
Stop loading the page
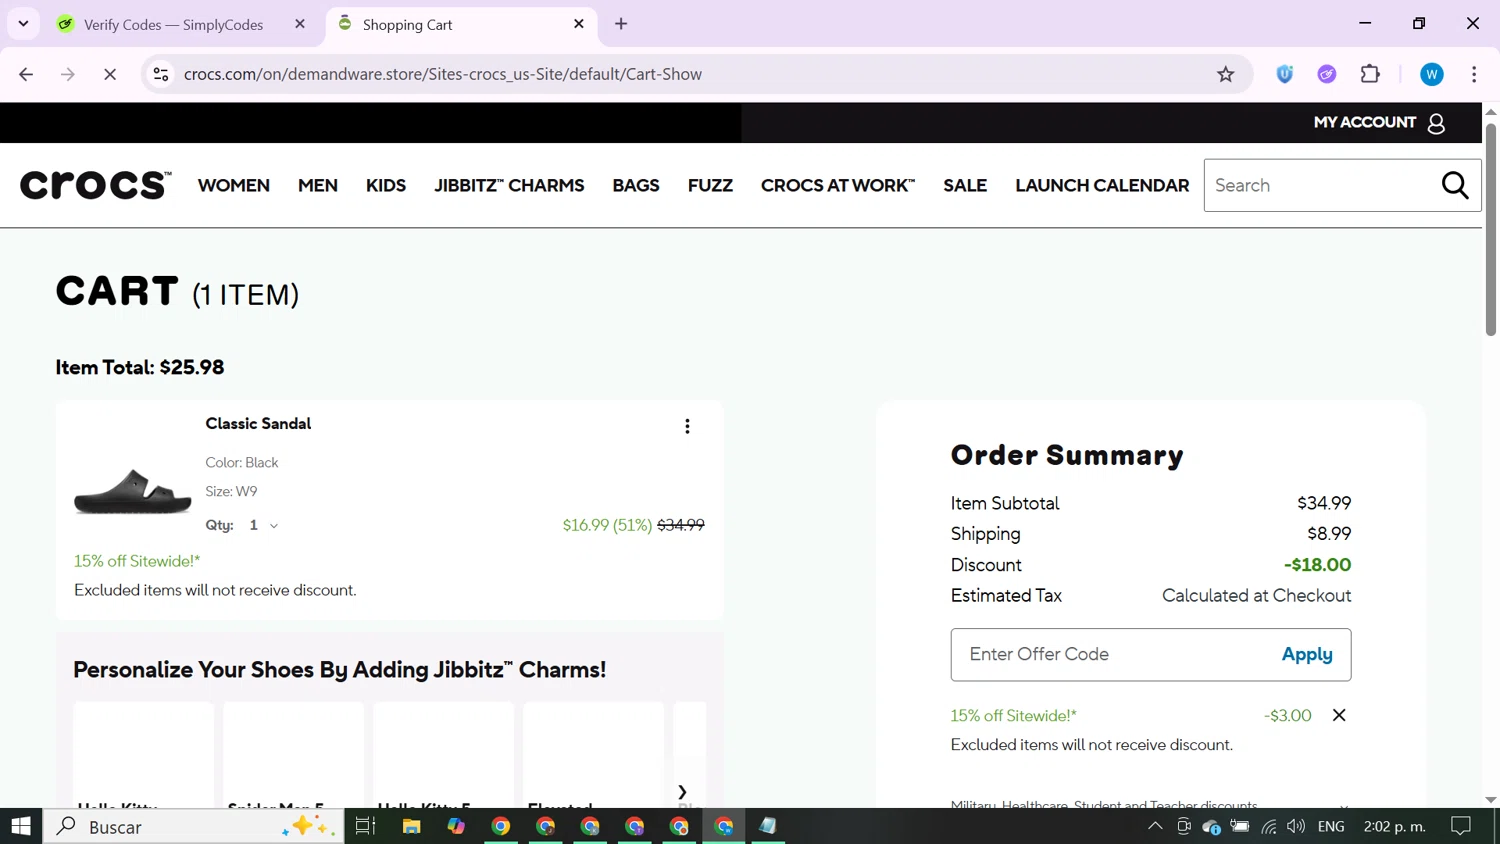click(110, 74)
